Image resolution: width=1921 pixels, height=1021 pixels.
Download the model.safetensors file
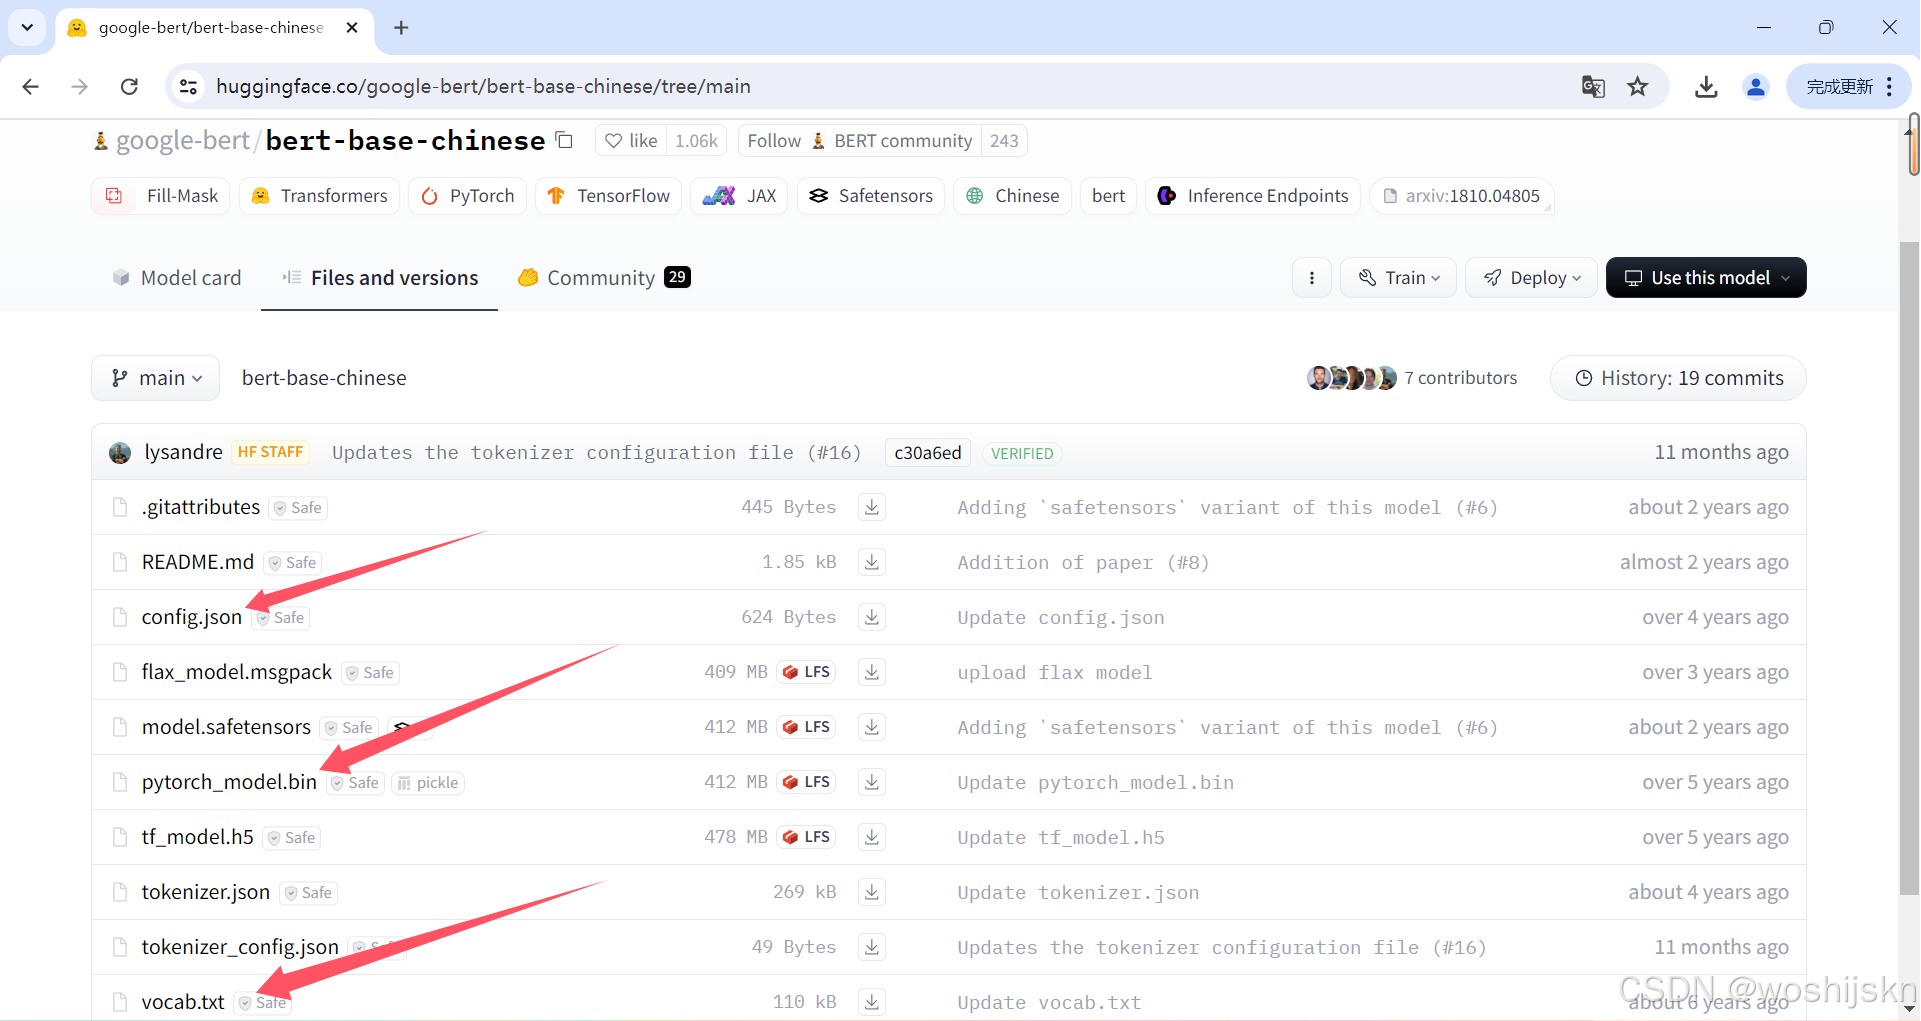[872, 727]
